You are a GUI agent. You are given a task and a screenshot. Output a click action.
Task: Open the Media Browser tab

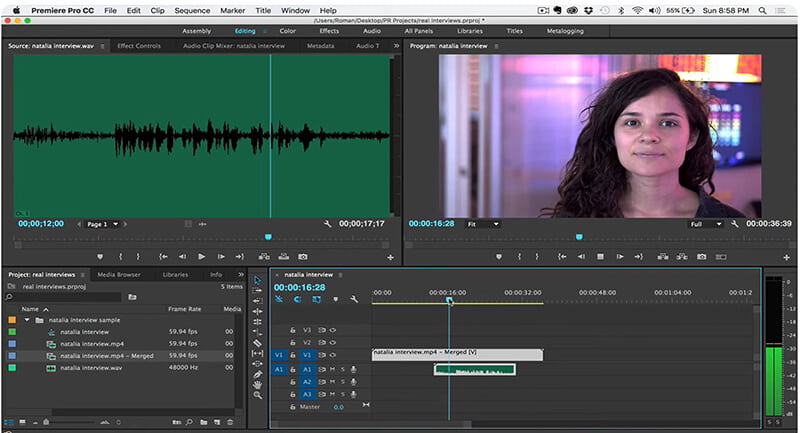click(119, 274)
